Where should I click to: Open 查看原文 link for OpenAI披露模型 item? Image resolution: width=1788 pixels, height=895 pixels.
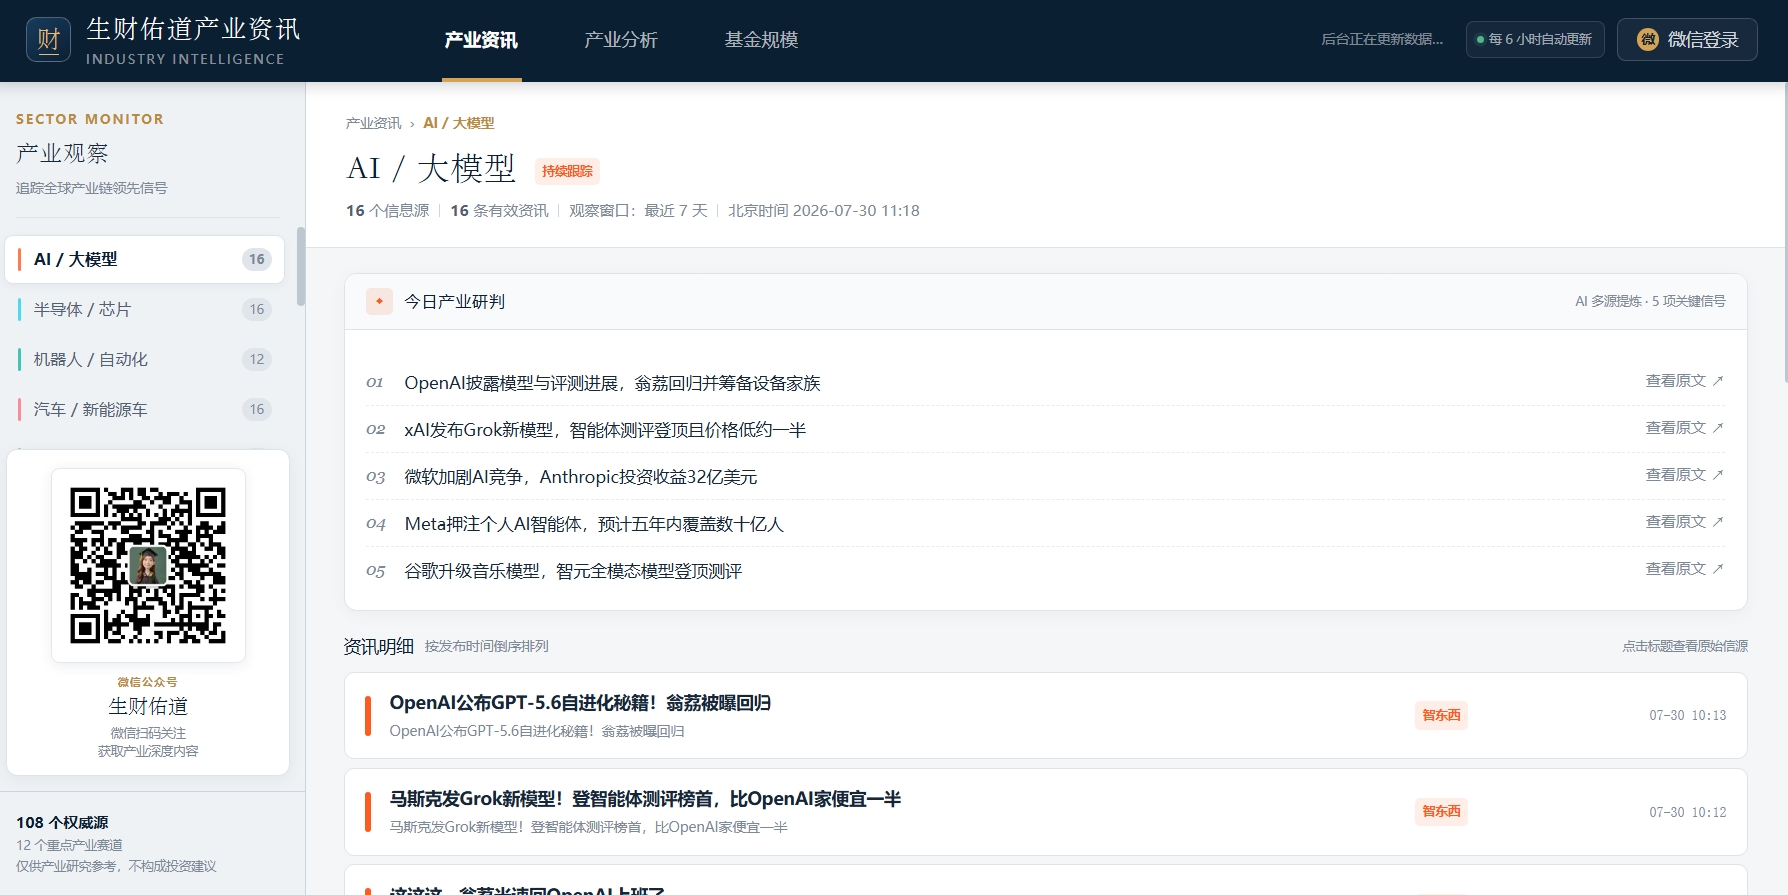(x=1685, y=381)
